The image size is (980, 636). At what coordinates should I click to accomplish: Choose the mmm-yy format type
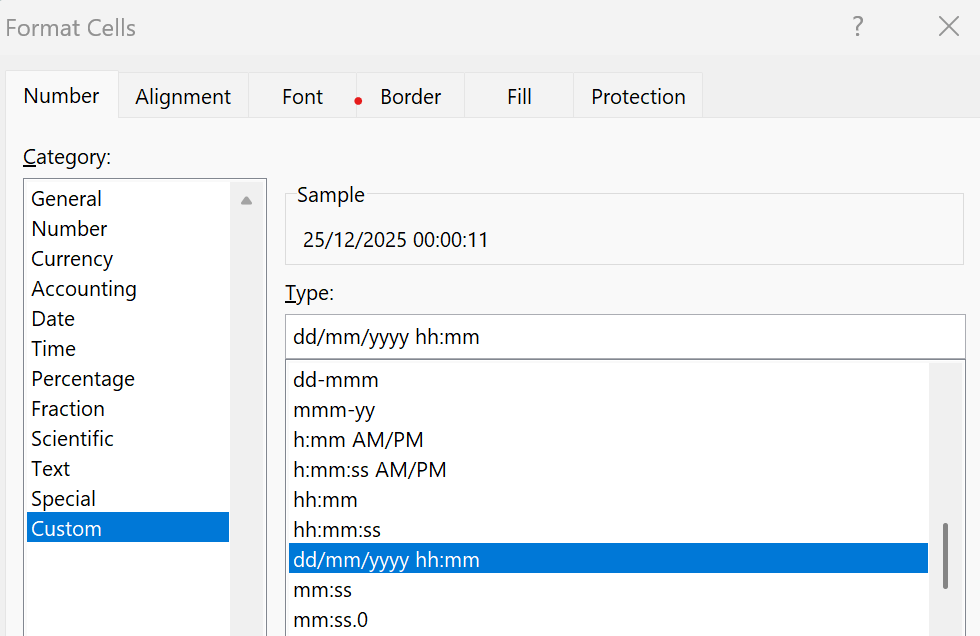[335, 410]
